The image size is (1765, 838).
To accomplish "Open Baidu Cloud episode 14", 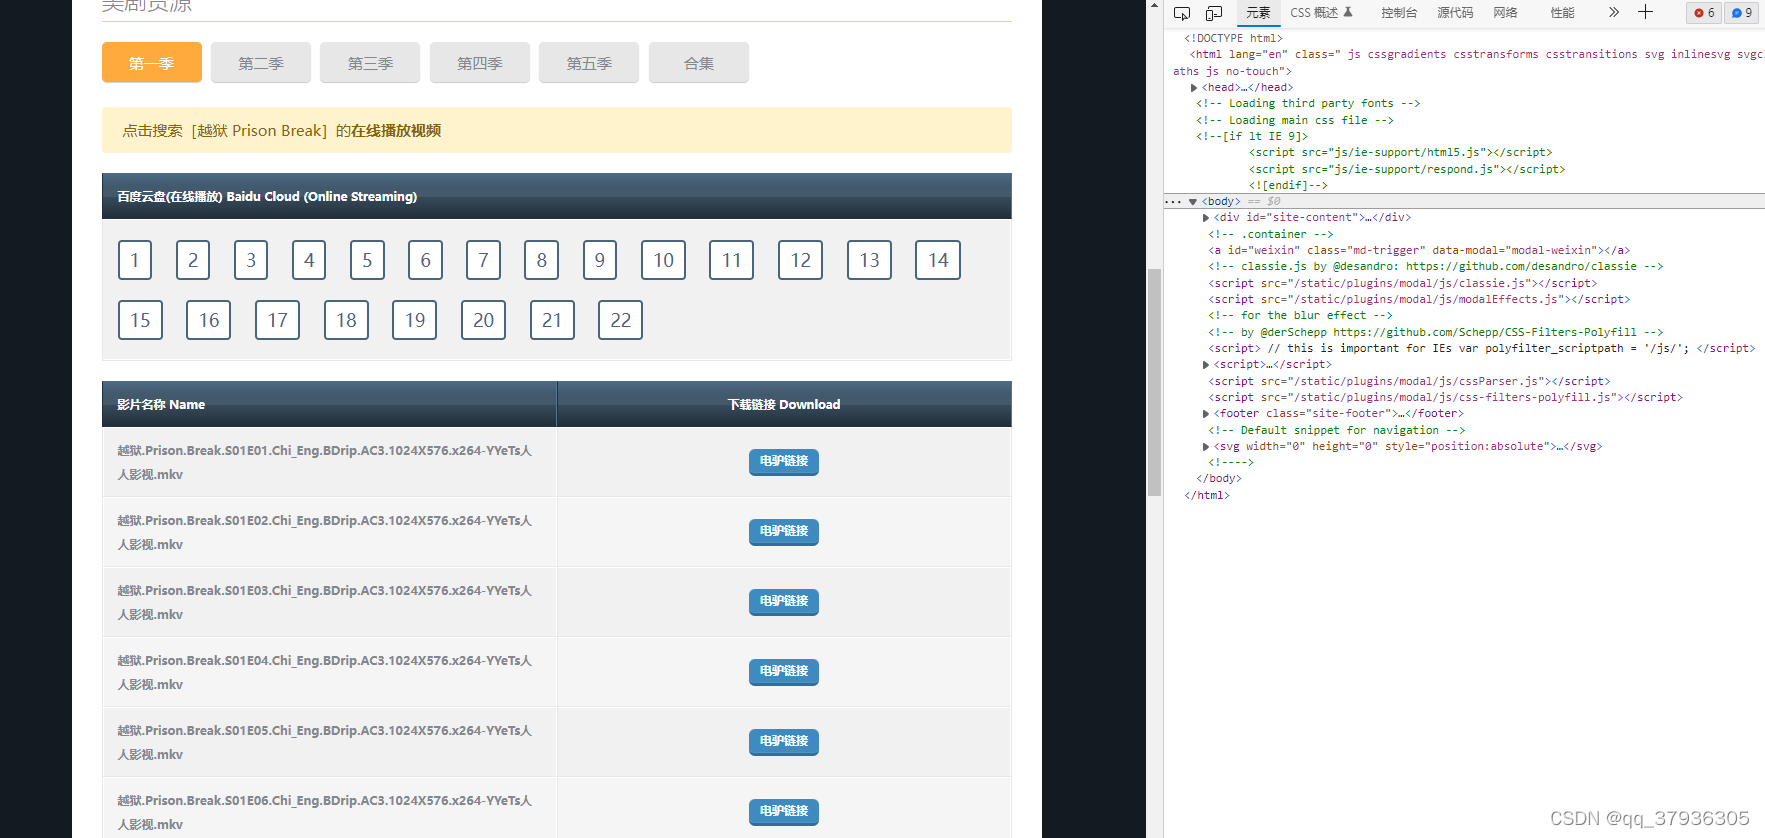I will [938, 260].
